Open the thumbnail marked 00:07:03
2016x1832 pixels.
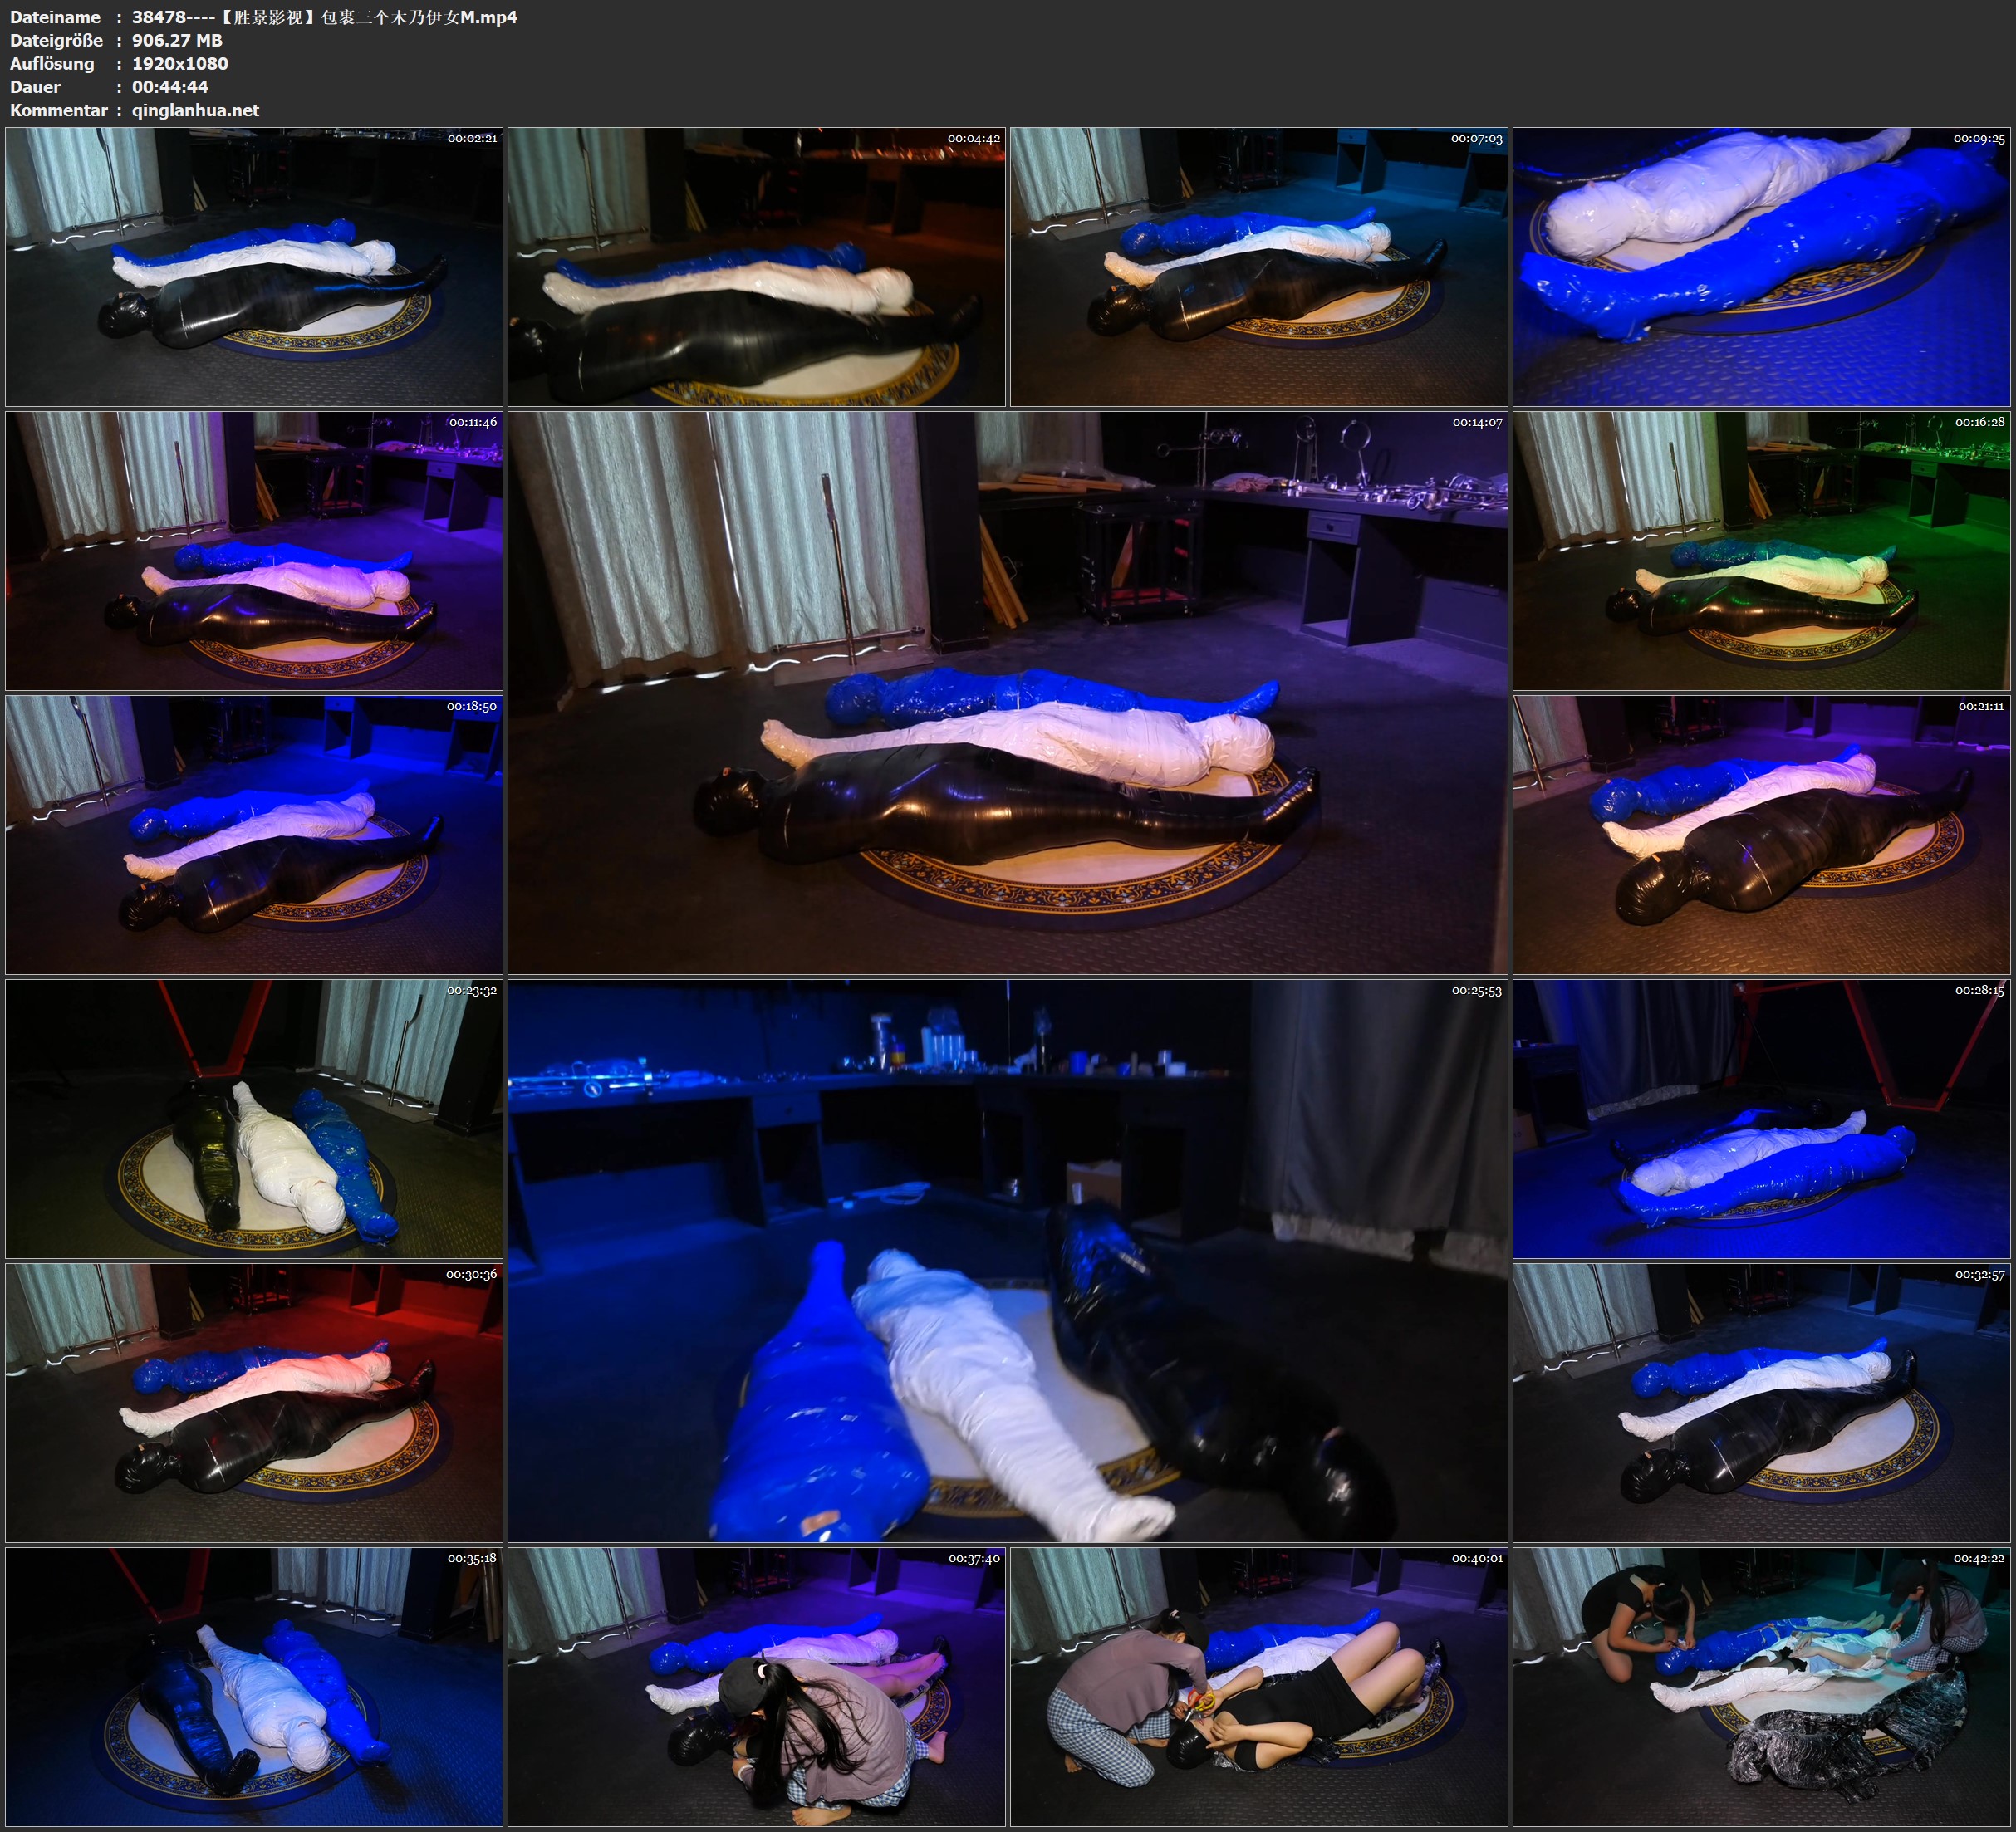(1259, 266)
